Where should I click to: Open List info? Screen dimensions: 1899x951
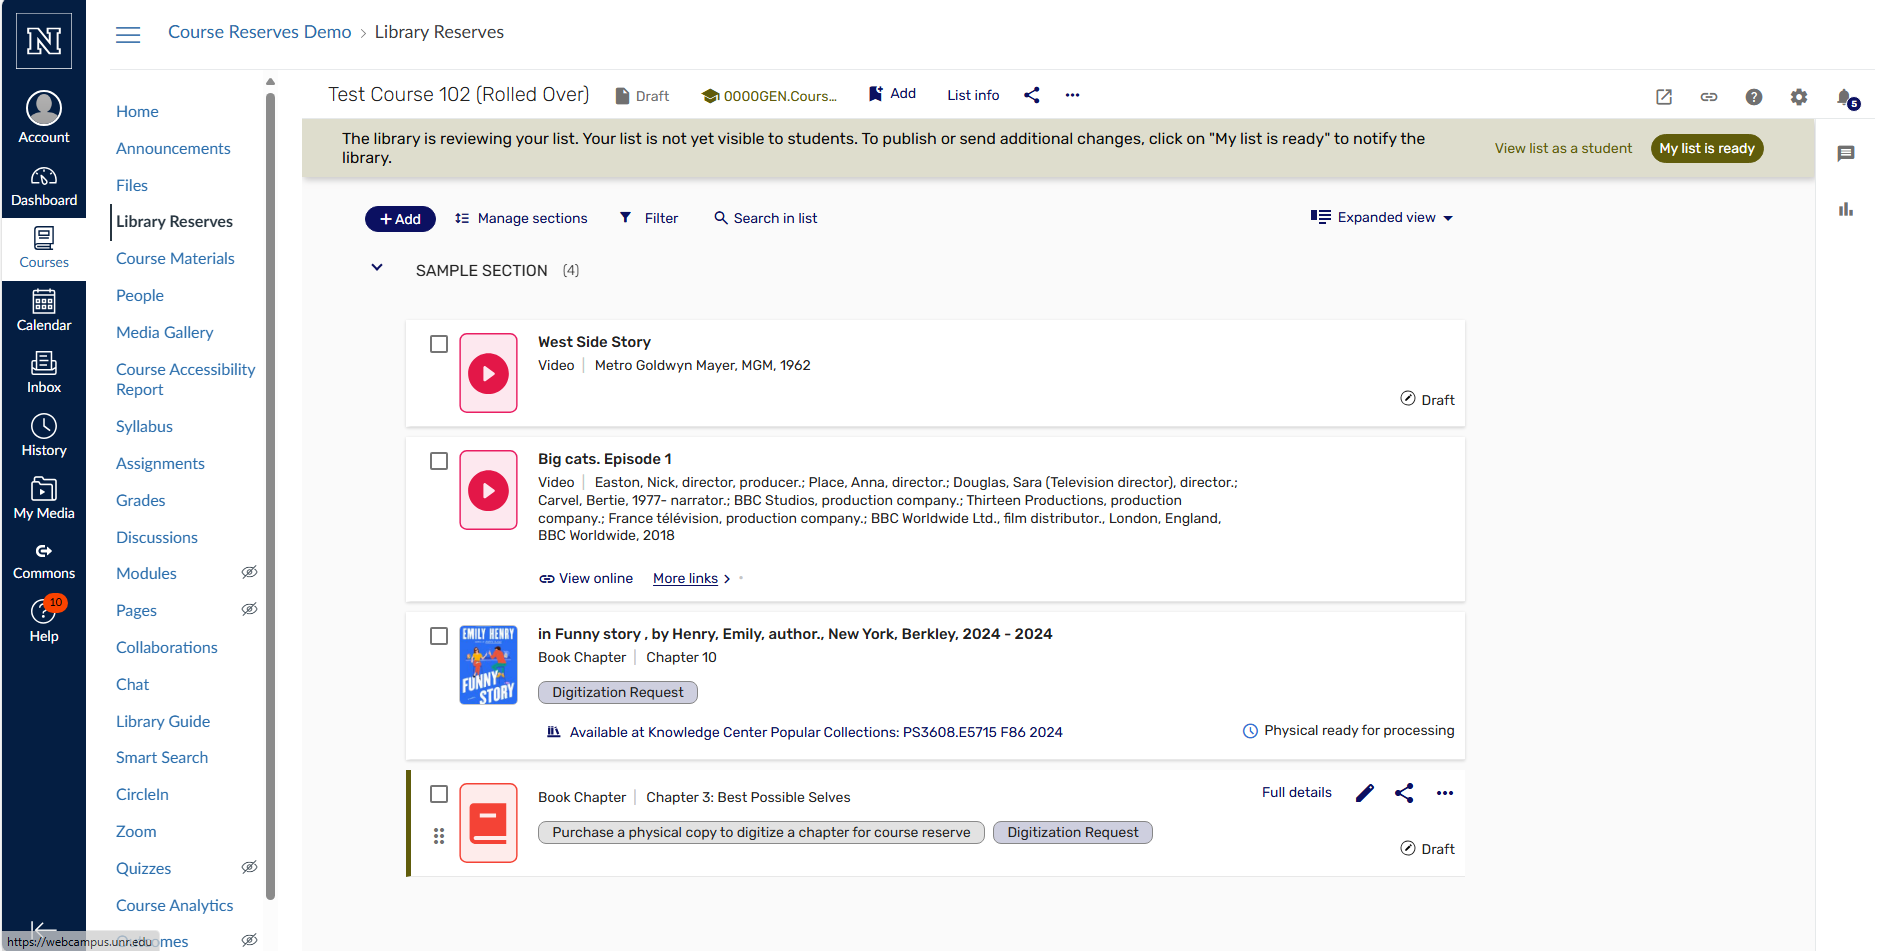(973, 95)
